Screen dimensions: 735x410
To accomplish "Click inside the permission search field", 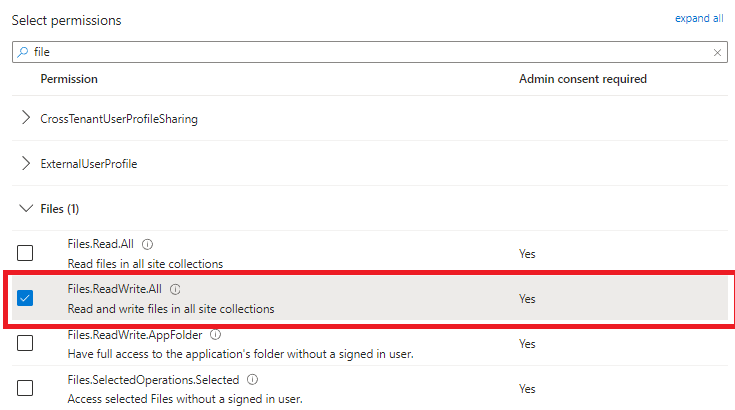I will (360, 52).
